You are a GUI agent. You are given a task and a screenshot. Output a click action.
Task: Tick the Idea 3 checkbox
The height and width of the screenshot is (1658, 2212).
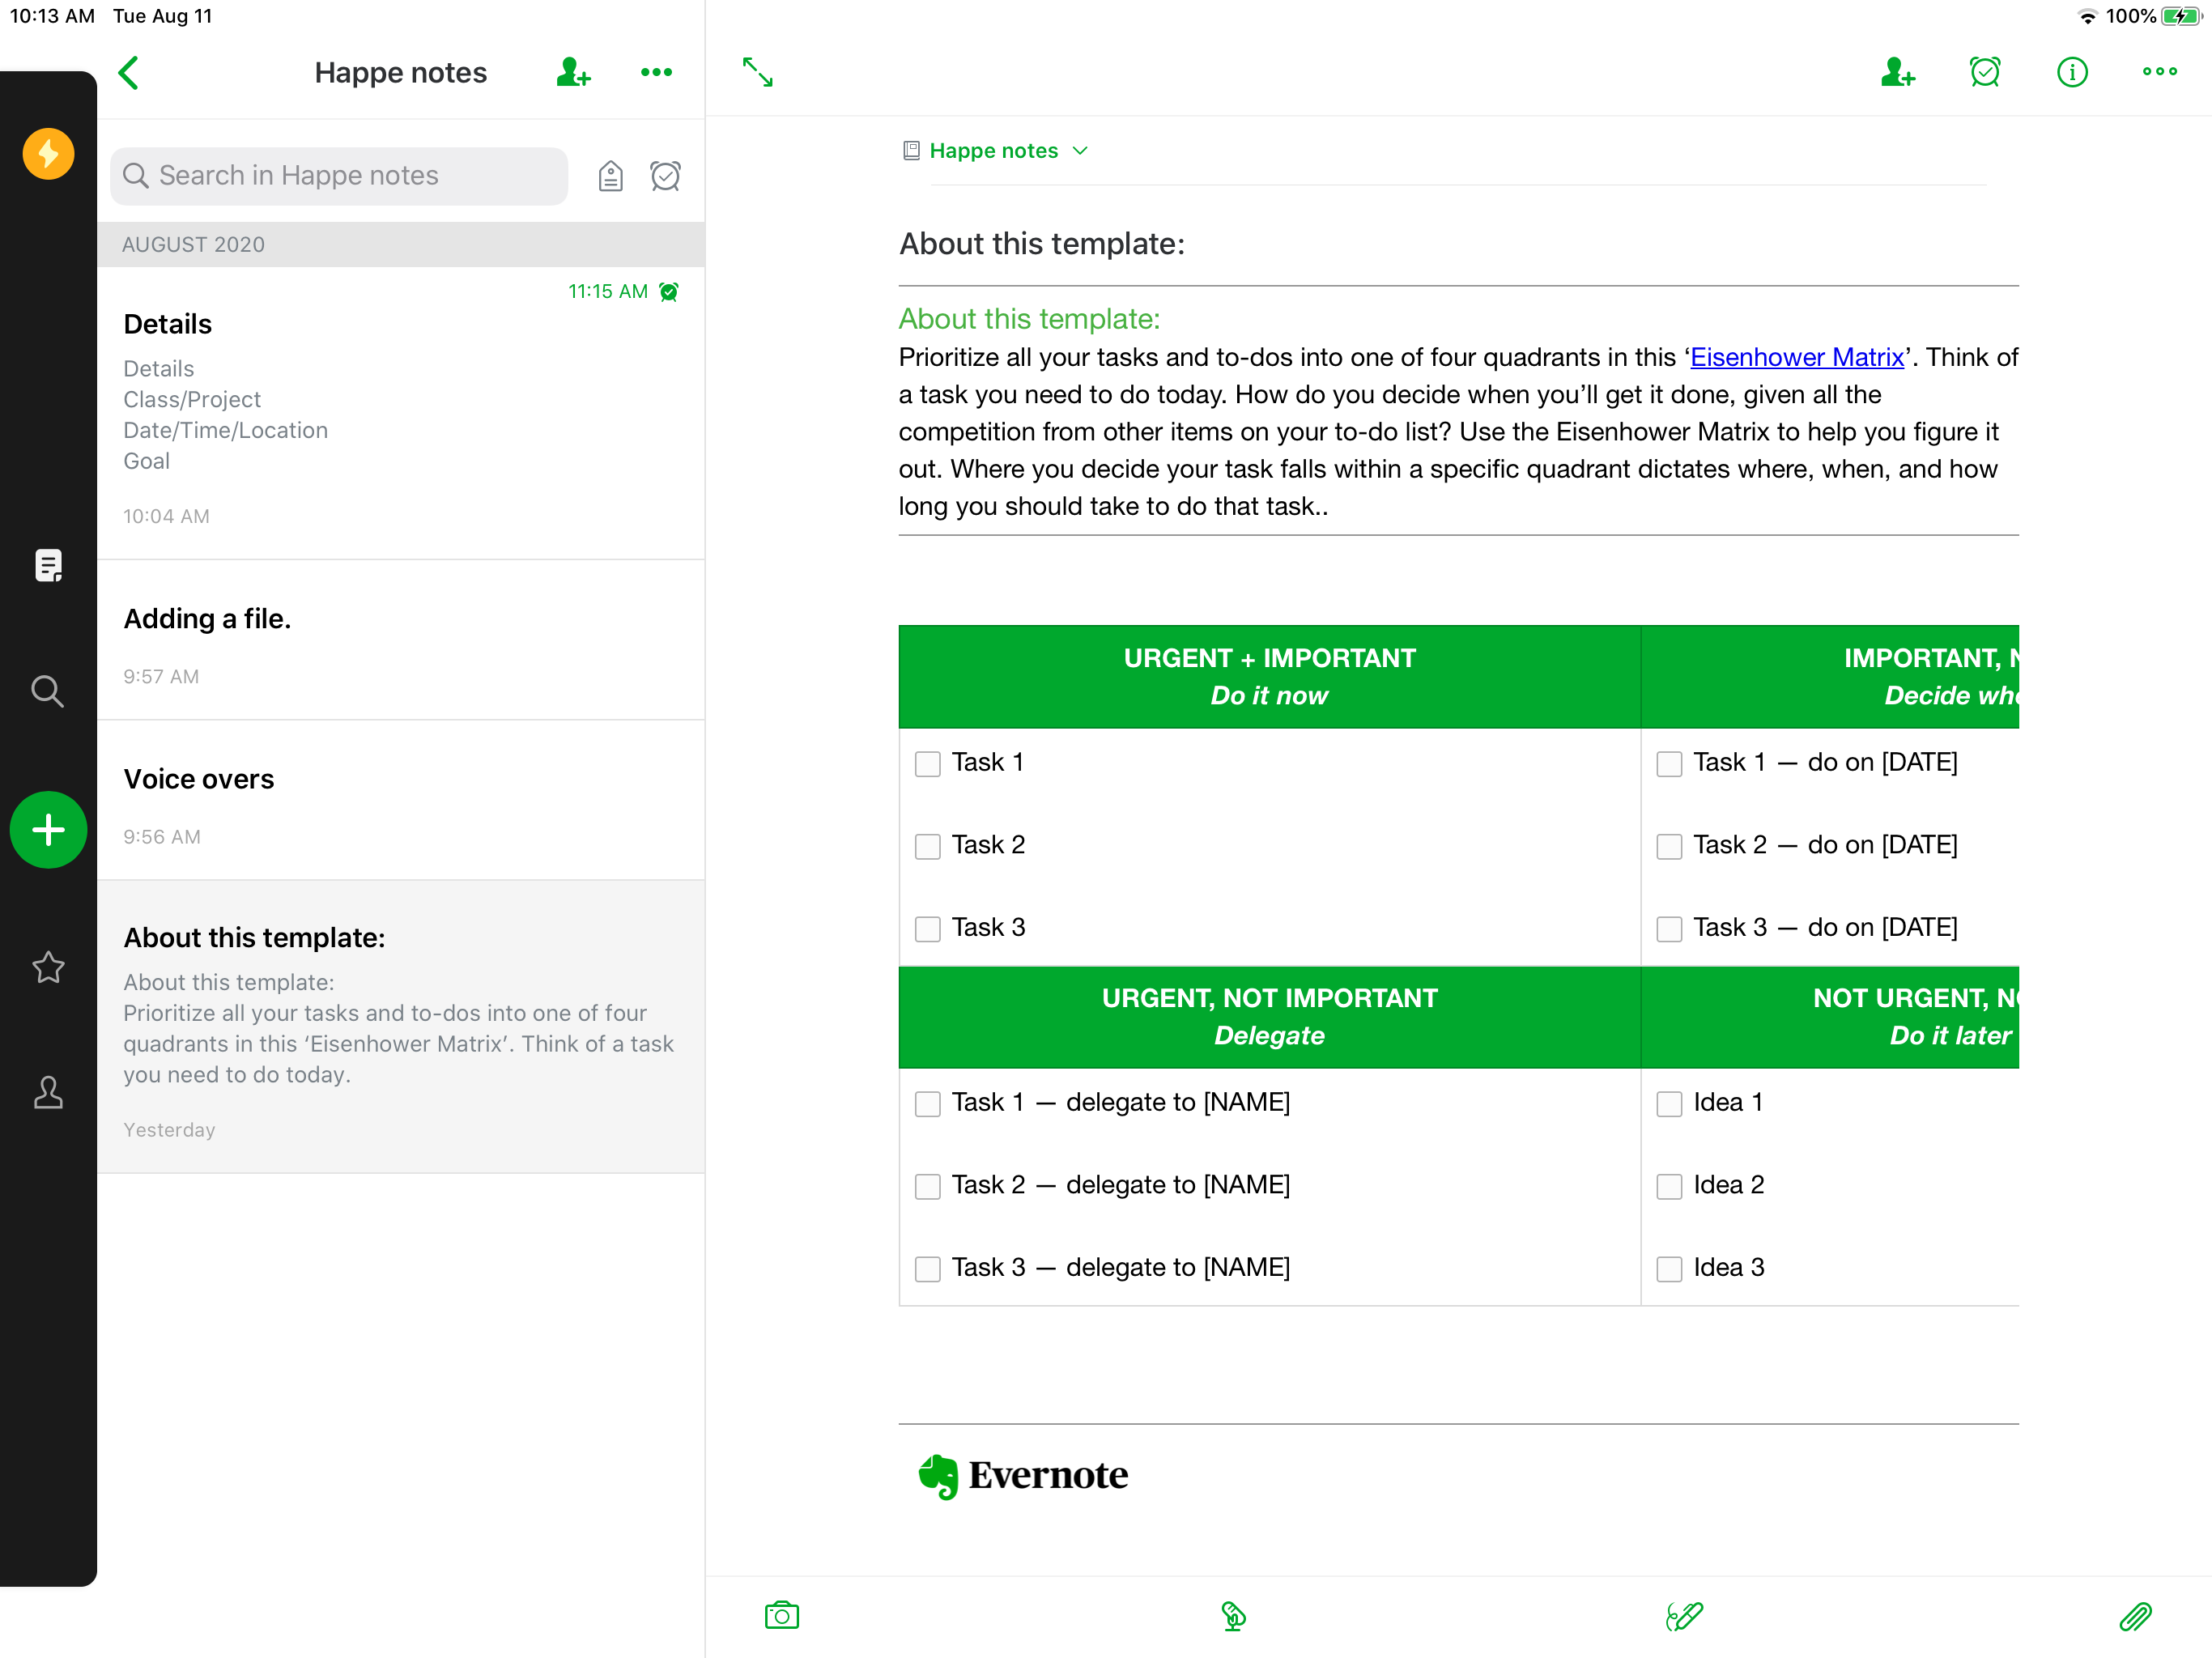click(1669, 1269)
